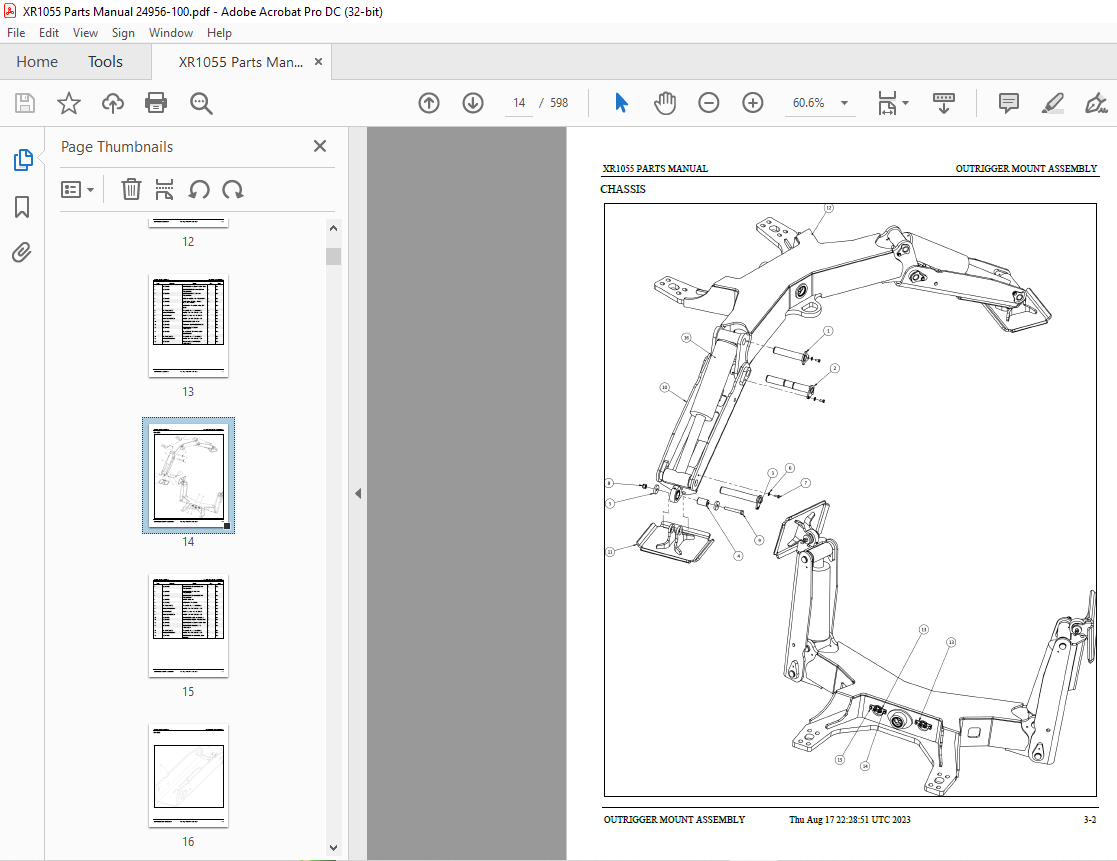Click the 'CHASSIS' heading text
This screenshot has width=1117, height=861.
pos(623,189)
